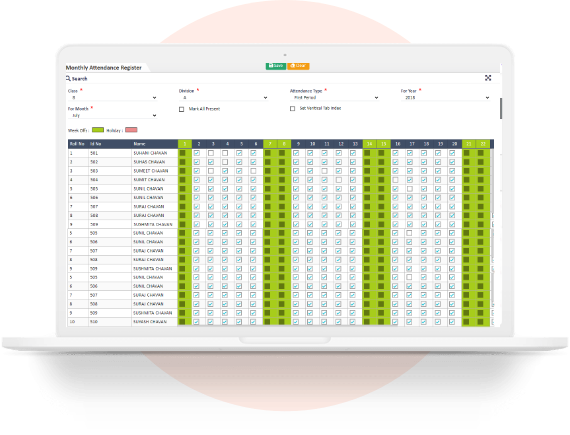Open the Class dropdown
The width and height of the screenshot is (570, 435).
pos(112,97)
